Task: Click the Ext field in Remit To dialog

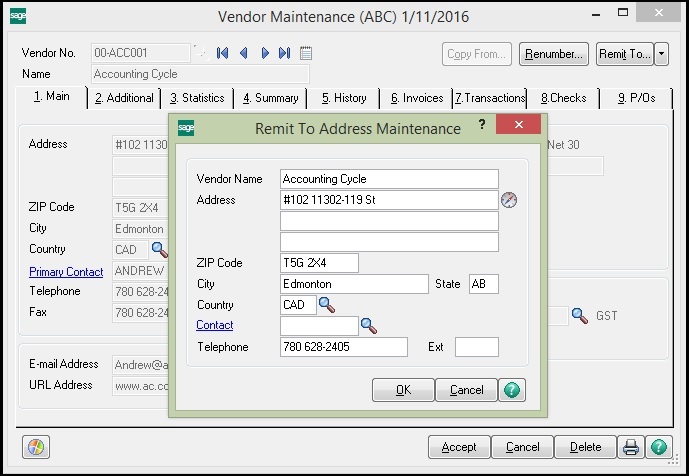Action: pos(477,347)
